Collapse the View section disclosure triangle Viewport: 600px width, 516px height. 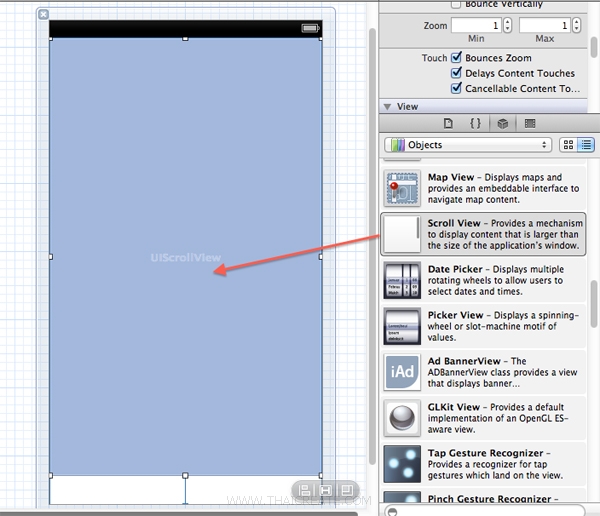click(x=387, y=107)
